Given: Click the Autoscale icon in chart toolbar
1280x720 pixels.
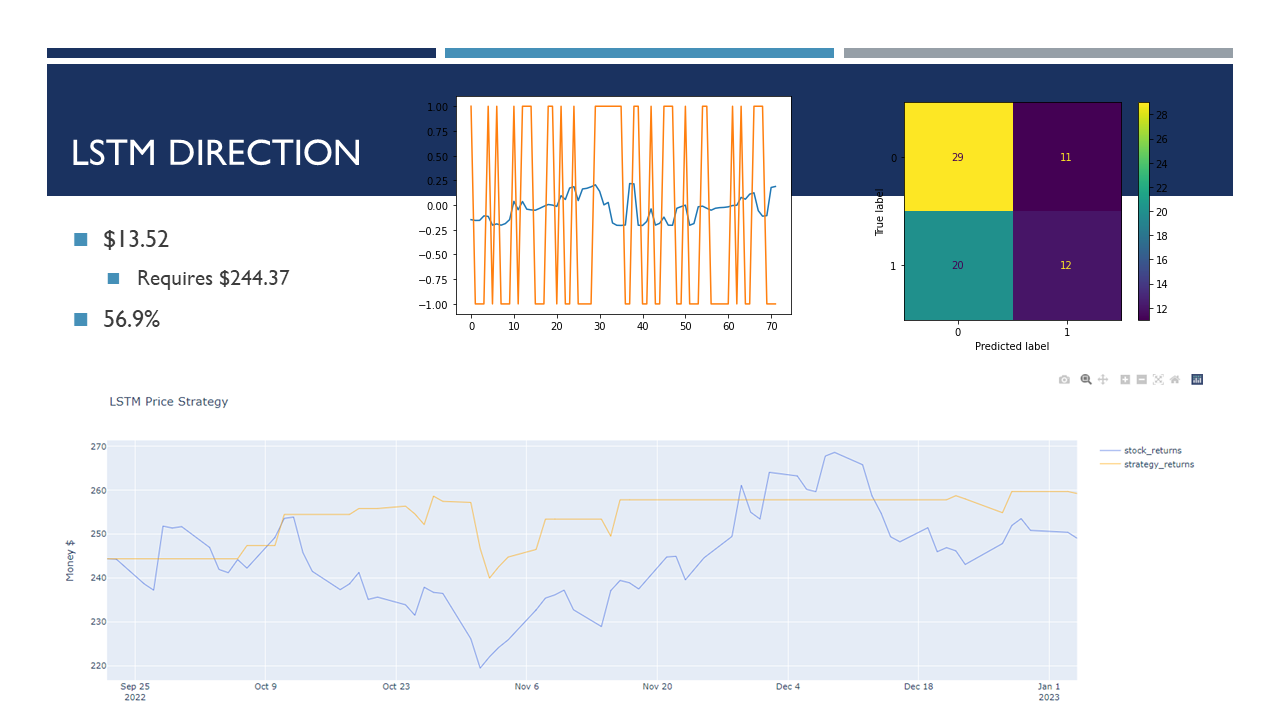Looking at the screenshot, I should coord(1158,380).
